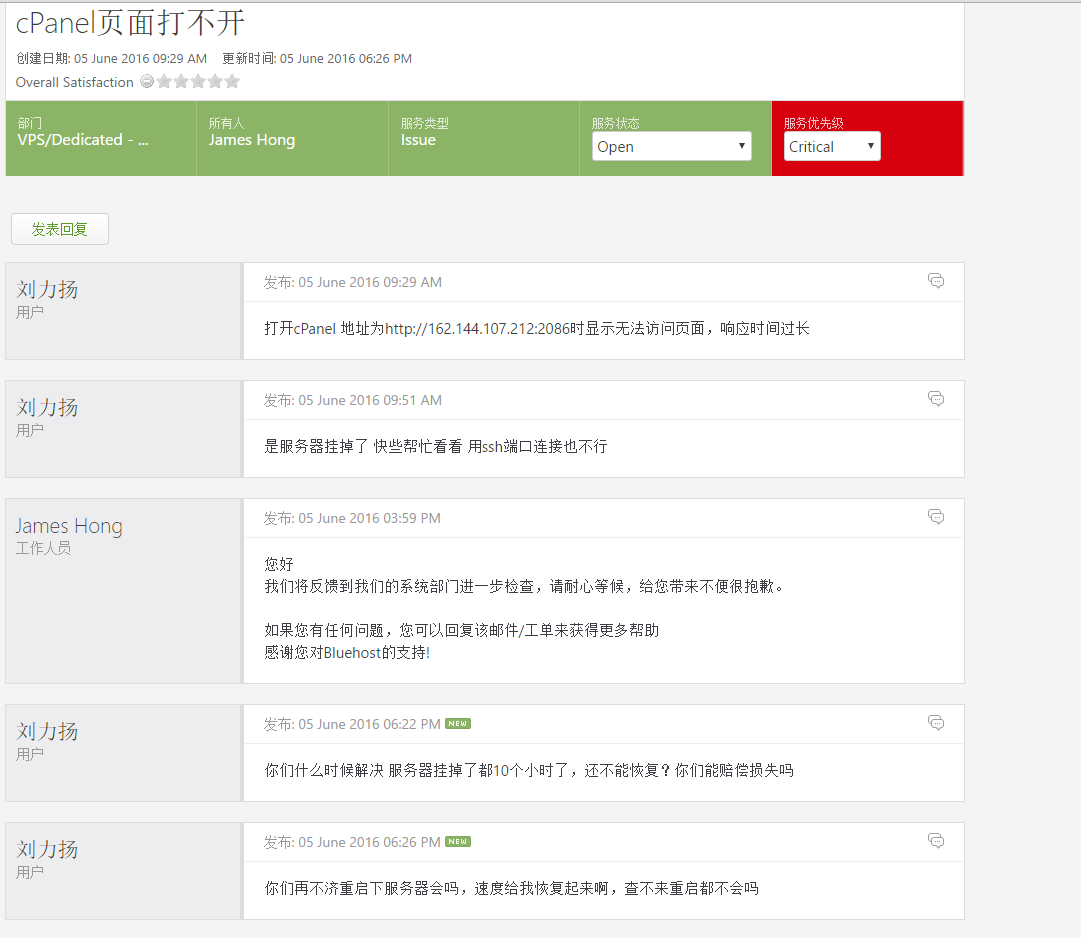Rate one star in Overall Satisfaction
Viewport: 1081px width, 938px height.
164,81
